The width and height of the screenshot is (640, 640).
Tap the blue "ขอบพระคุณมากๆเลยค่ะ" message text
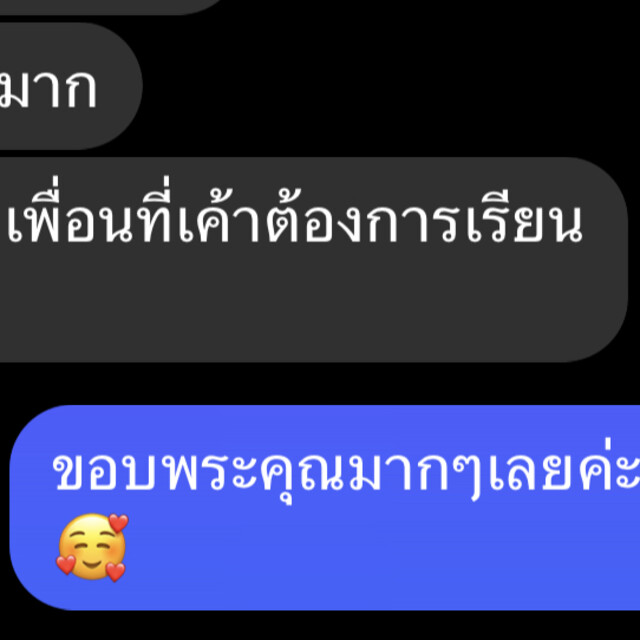pos(346,471)
